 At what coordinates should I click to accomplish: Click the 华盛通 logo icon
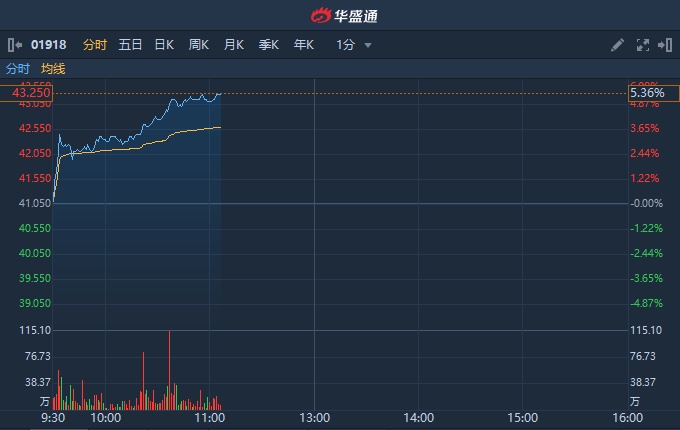click(x=320, y=15)
